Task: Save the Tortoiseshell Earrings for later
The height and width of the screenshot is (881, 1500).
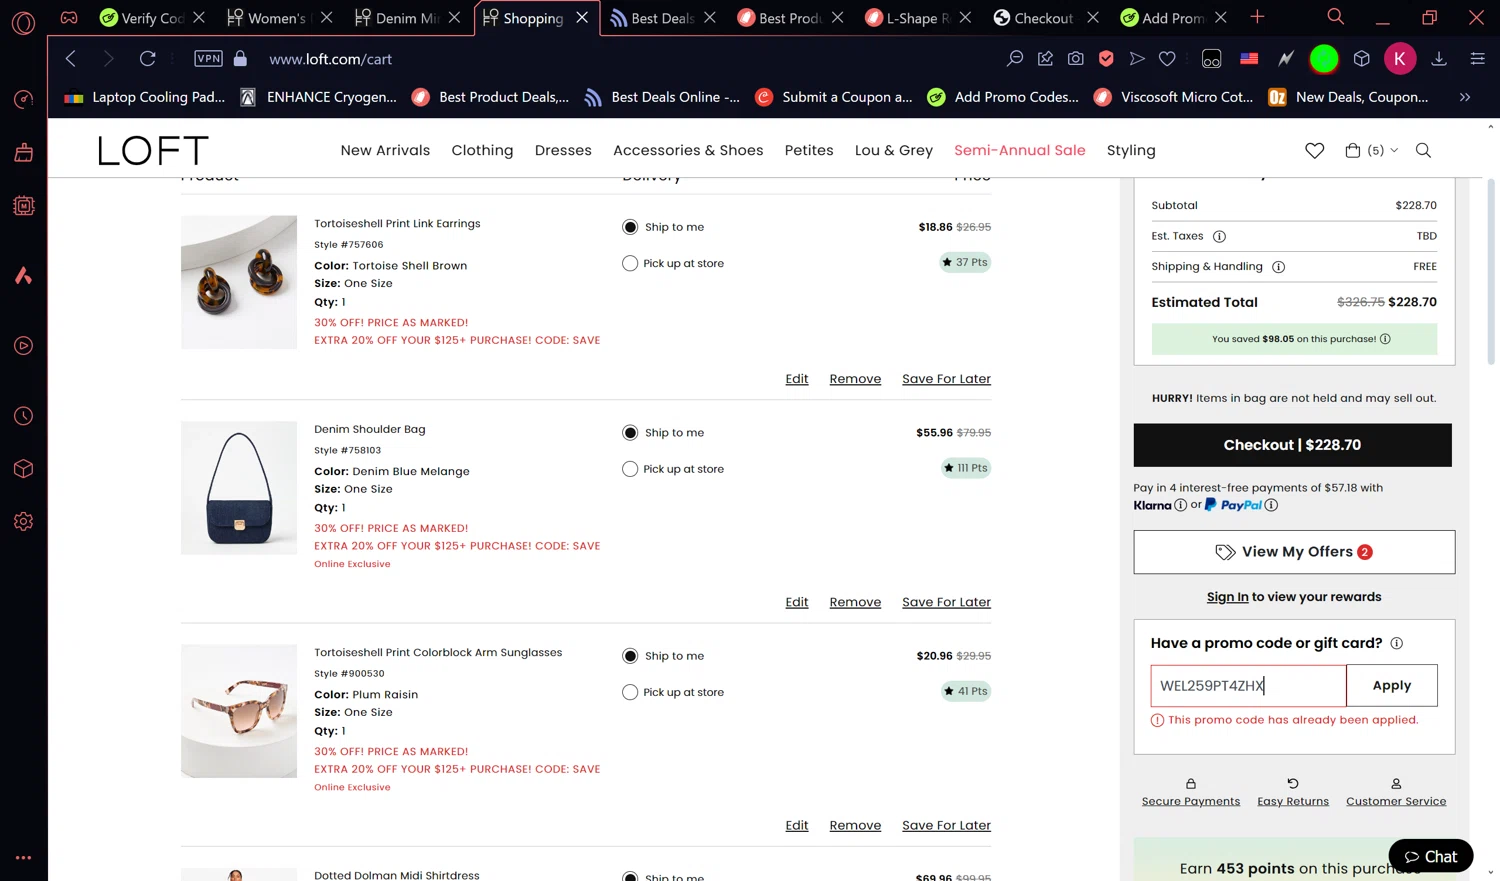Action: coord(946,379)
